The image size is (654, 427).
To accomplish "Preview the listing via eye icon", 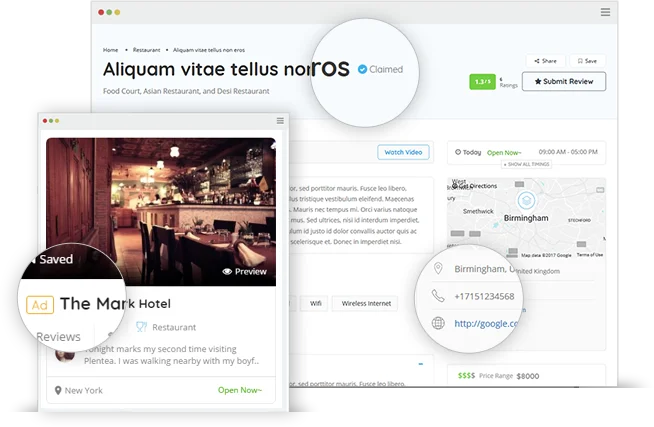I will [x=244, y=271].
